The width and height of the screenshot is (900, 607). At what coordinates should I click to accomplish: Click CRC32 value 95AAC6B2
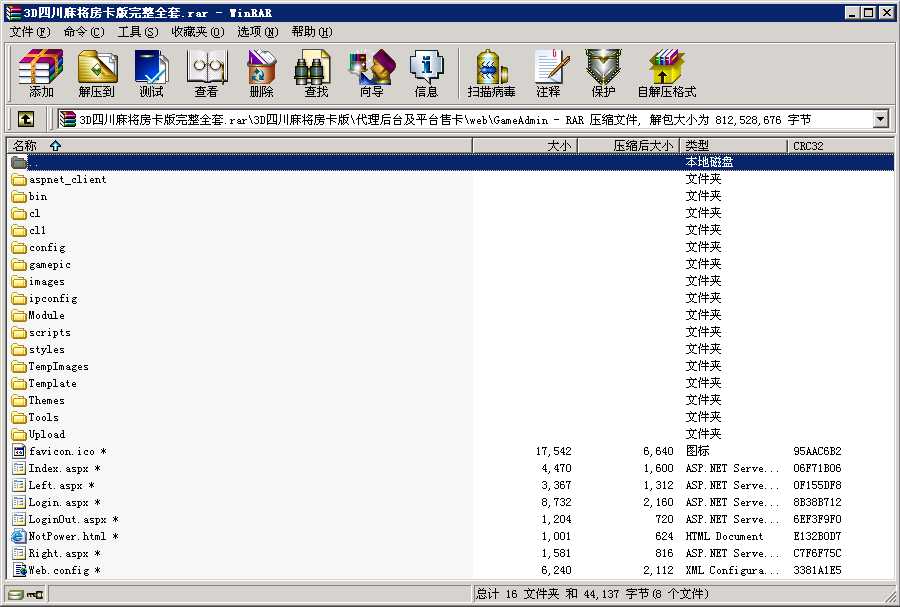pos(817,452)
